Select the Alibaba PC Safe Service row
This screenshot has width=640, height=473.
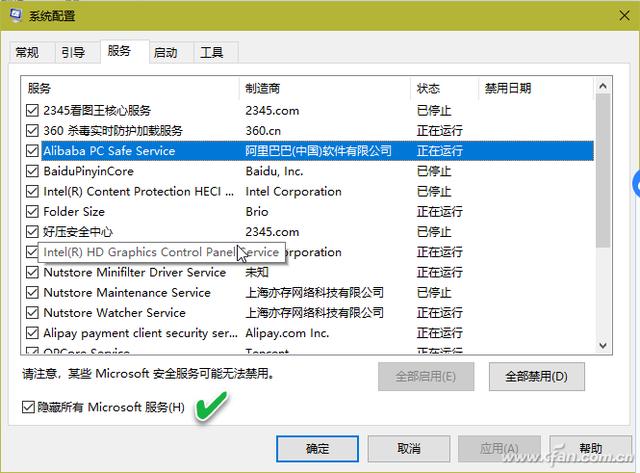coord(318,151)
